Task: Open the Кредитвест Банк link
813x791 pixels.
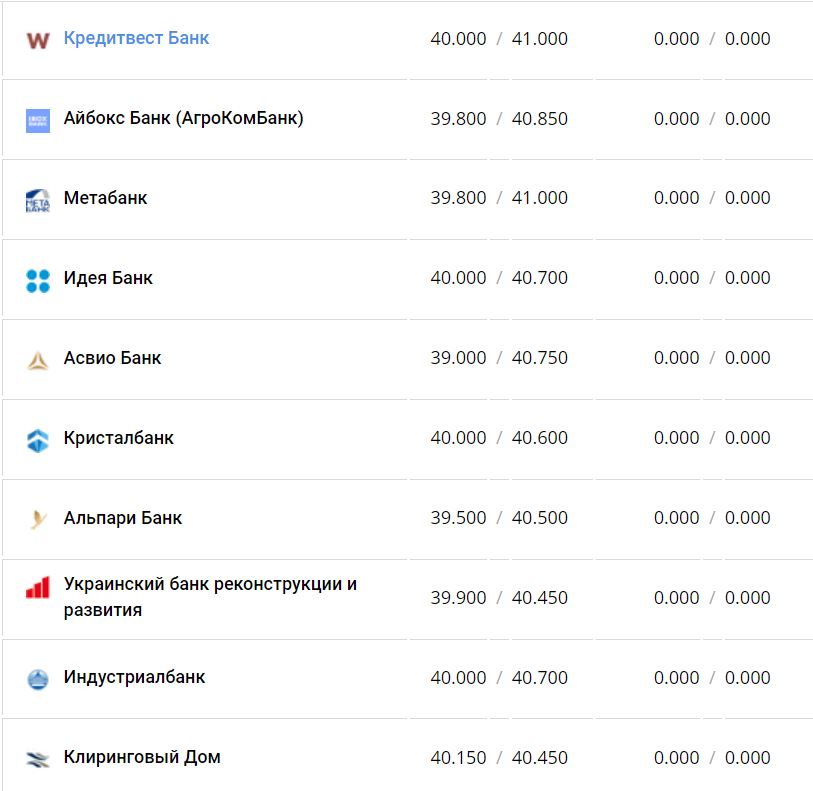Action: click(136, 38)
